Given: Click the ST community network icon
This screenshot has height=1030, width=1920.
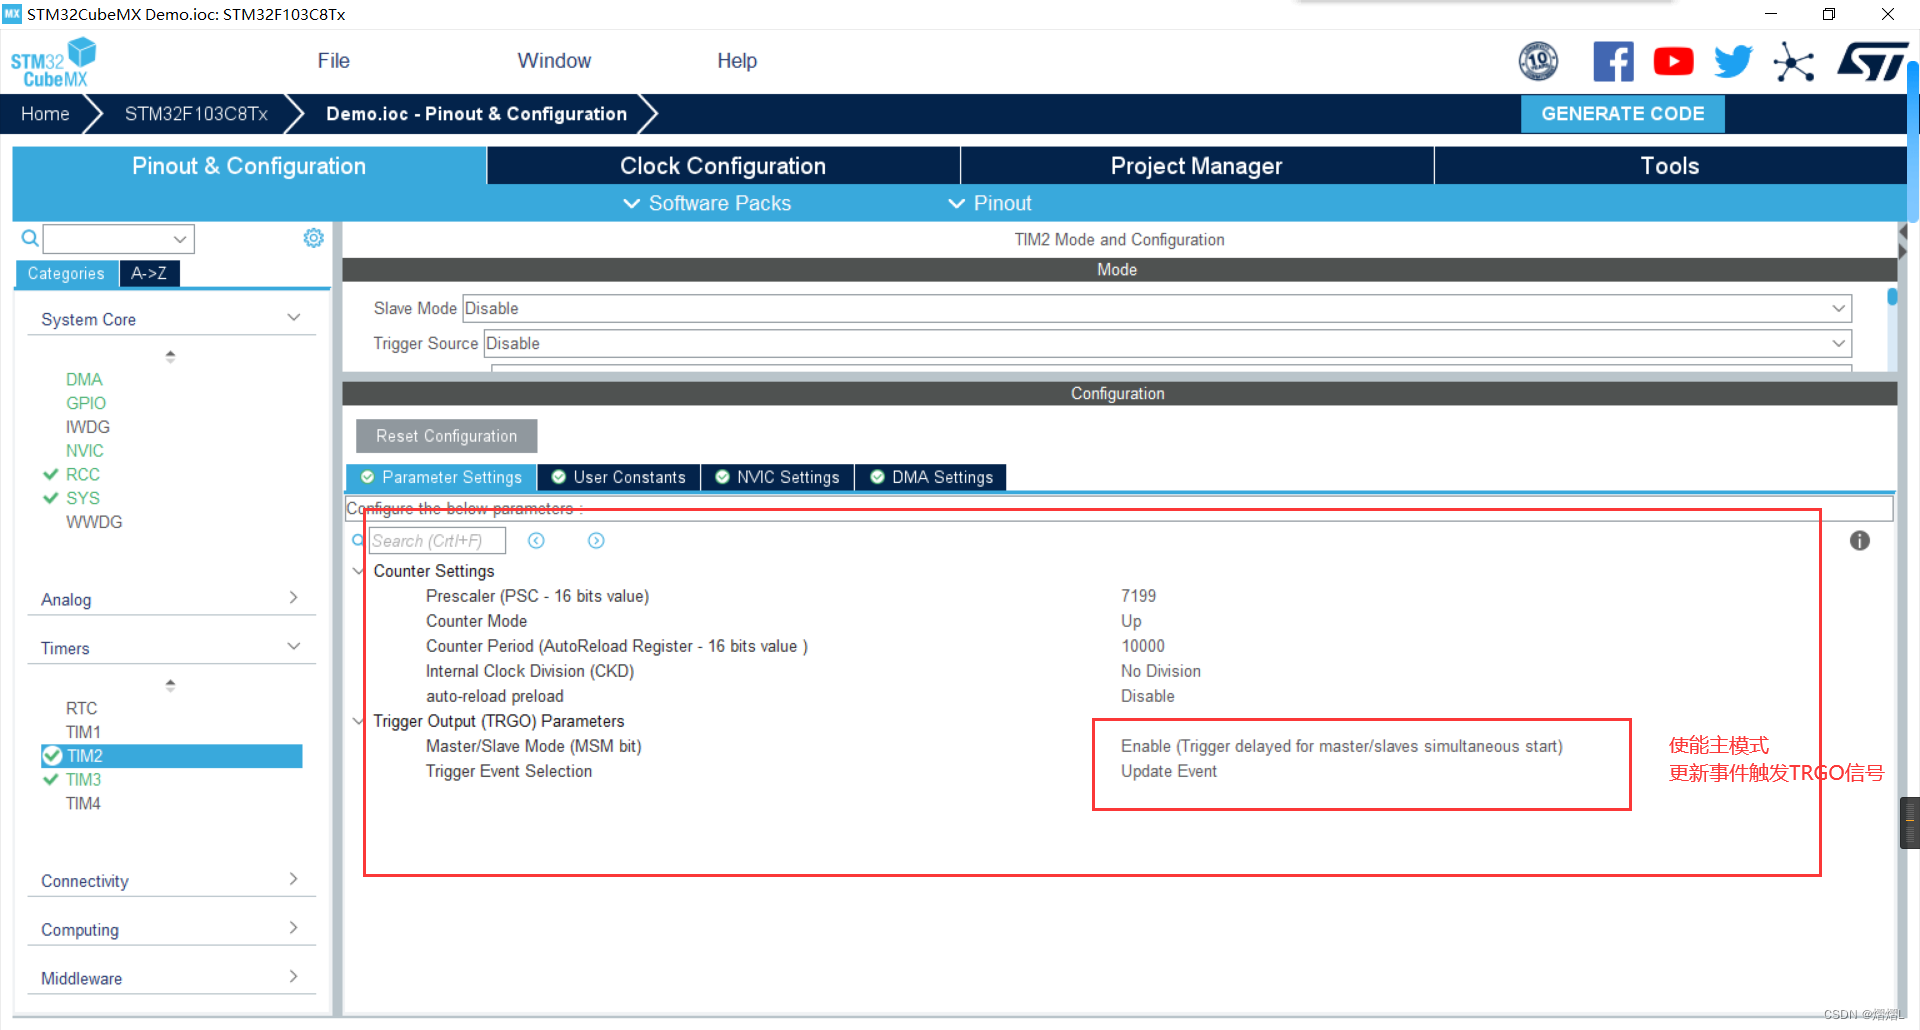Looking at the screenshot, I should [x=1794, y=62].
